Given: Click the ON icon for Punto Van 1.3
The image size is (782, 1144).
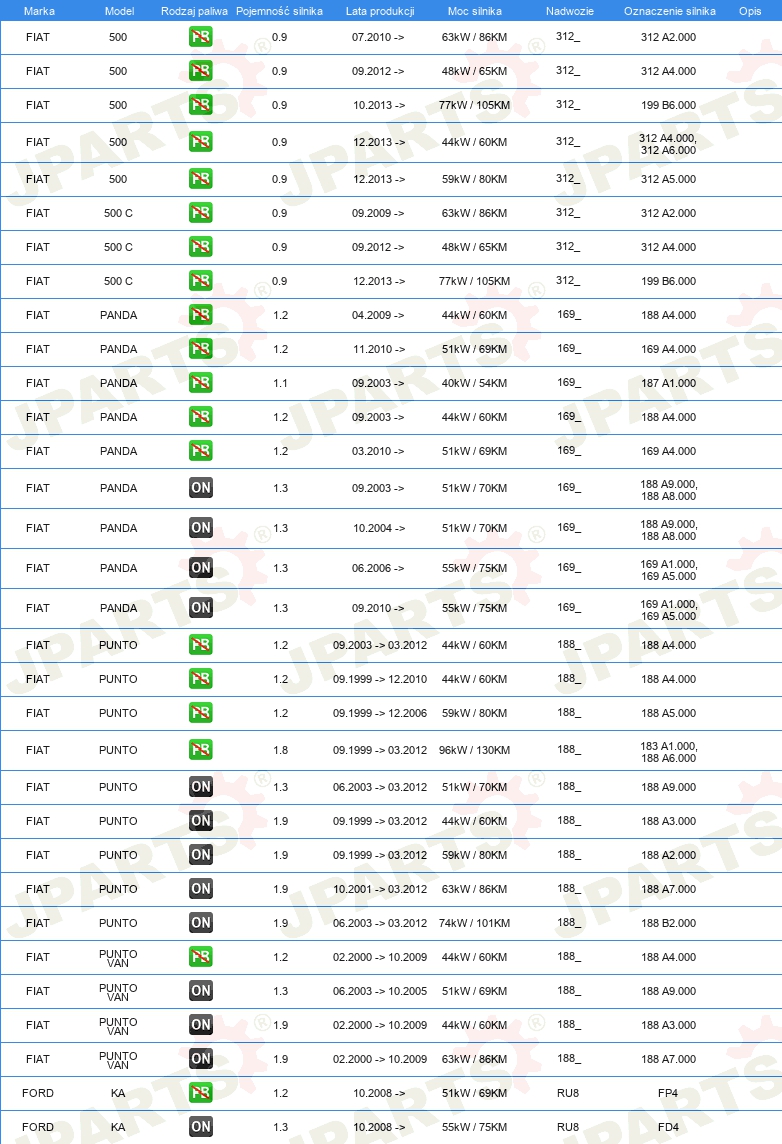Looking at the screenshot, I should point(201,991).
